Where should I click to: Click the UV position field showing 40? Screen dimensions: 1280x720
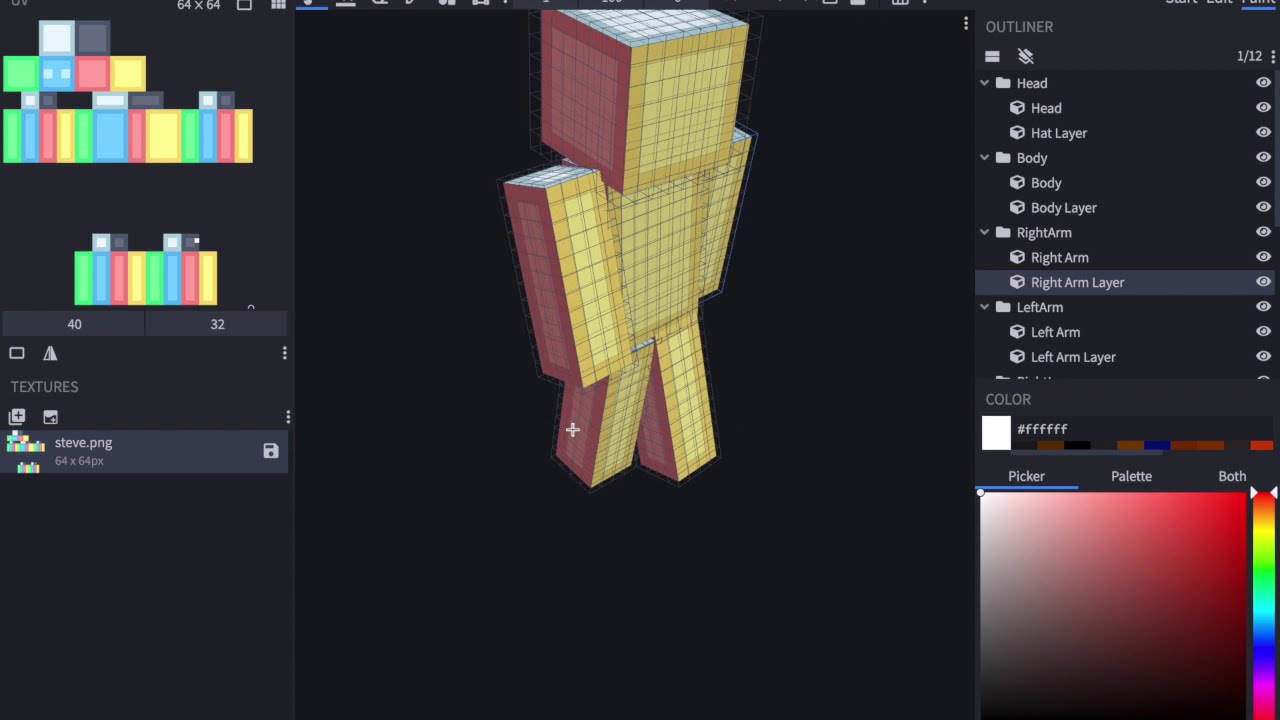[74, 324]
